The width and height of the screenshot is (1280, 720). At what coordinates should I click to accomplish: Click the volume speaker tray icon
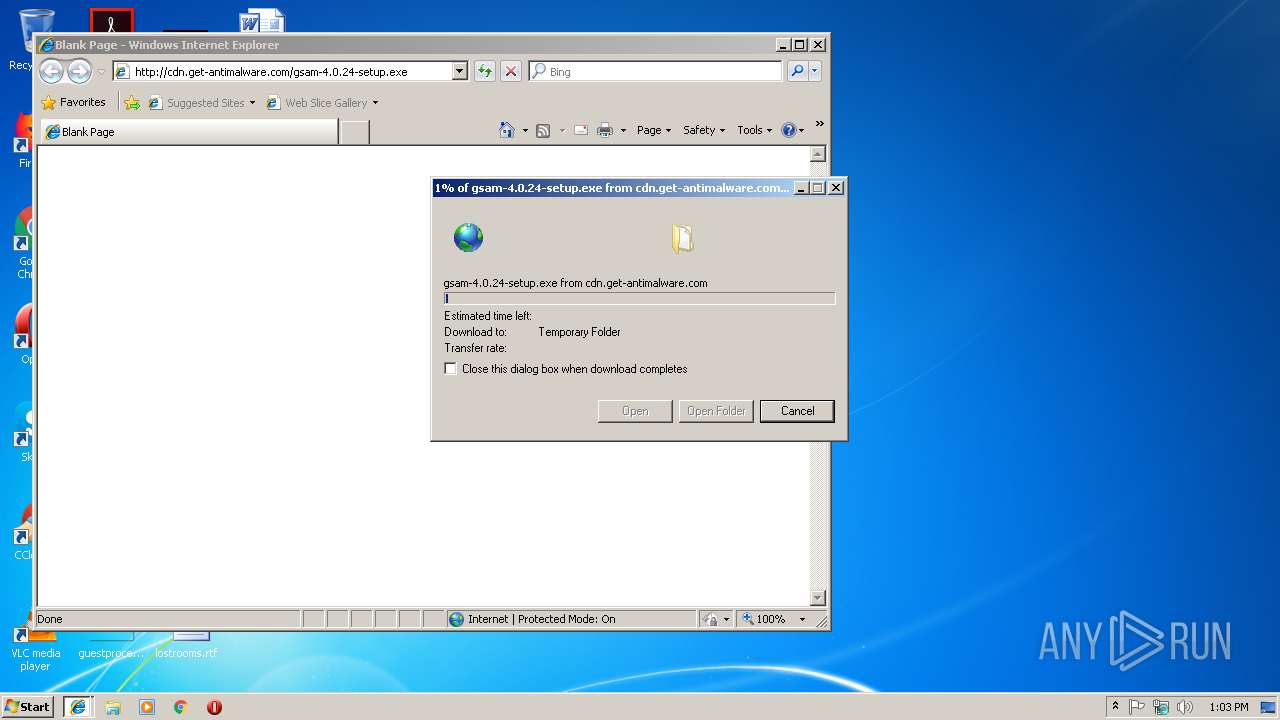point(1185,707)
